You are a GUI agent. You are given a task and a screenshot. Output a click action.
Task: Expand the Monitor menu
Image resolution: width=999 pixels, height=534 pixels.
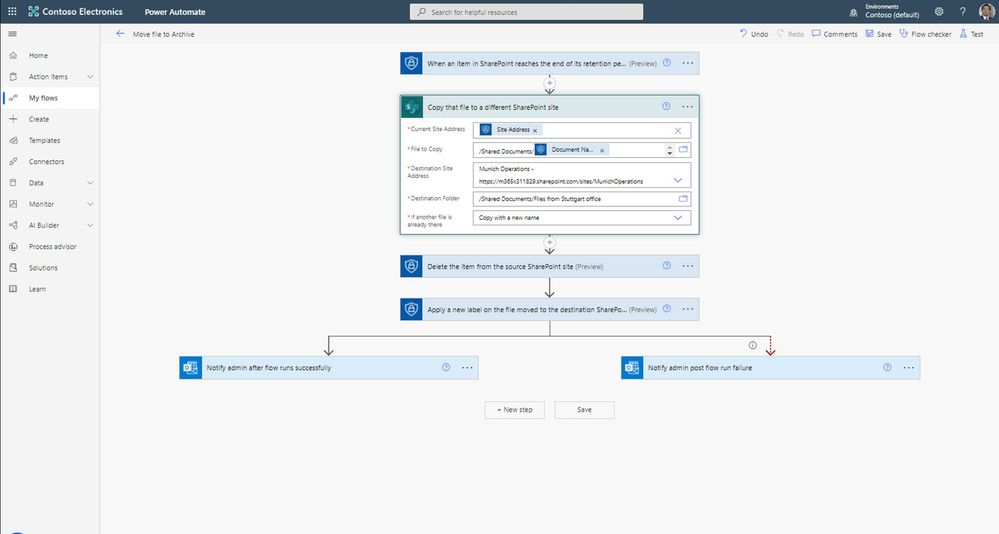[90, 204]
